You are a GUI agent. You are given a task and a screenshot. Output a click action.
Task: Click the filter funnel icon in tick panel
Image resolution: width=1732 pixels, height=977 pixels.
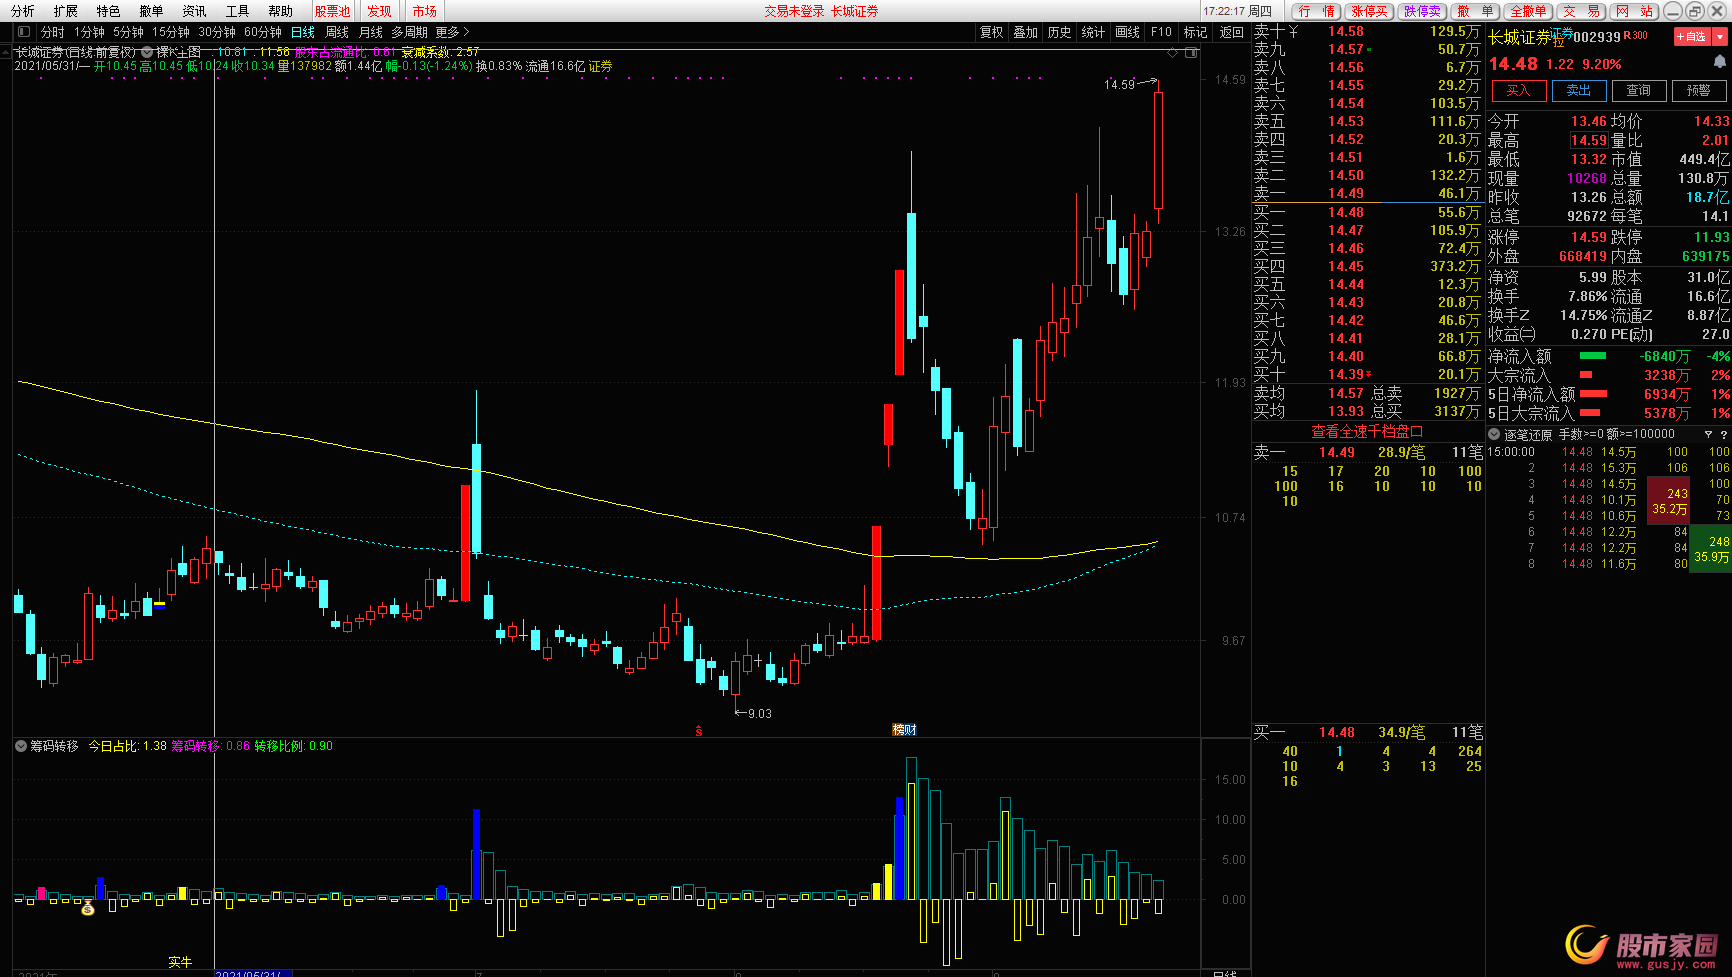[x=1708, y=435]
